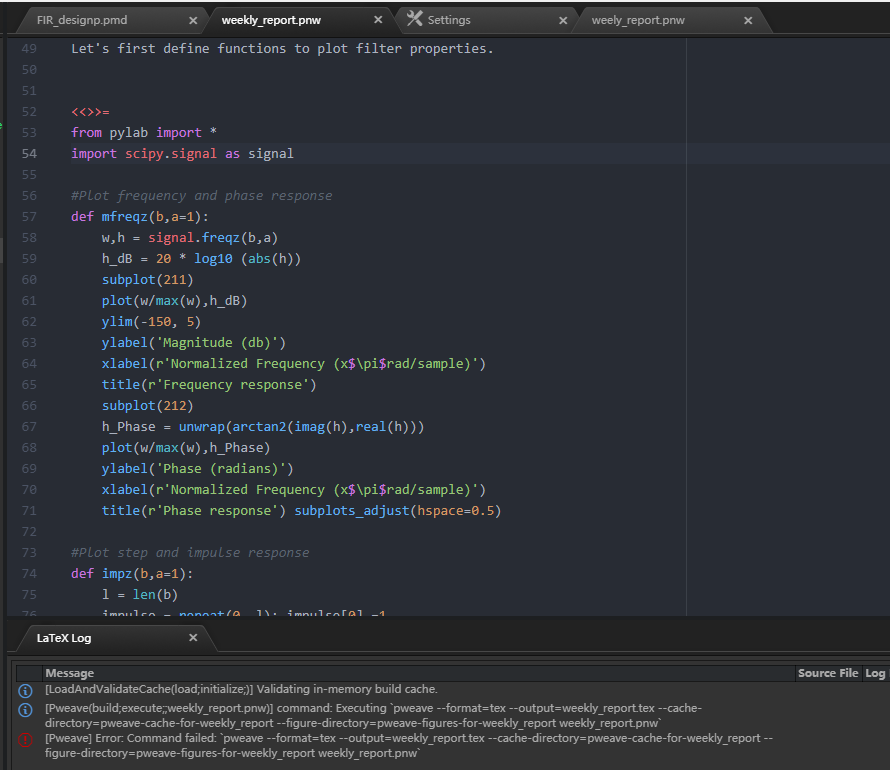
Task: Click the red error icon on failed command message
Action: pyautogui.click(x=25, y=740)
